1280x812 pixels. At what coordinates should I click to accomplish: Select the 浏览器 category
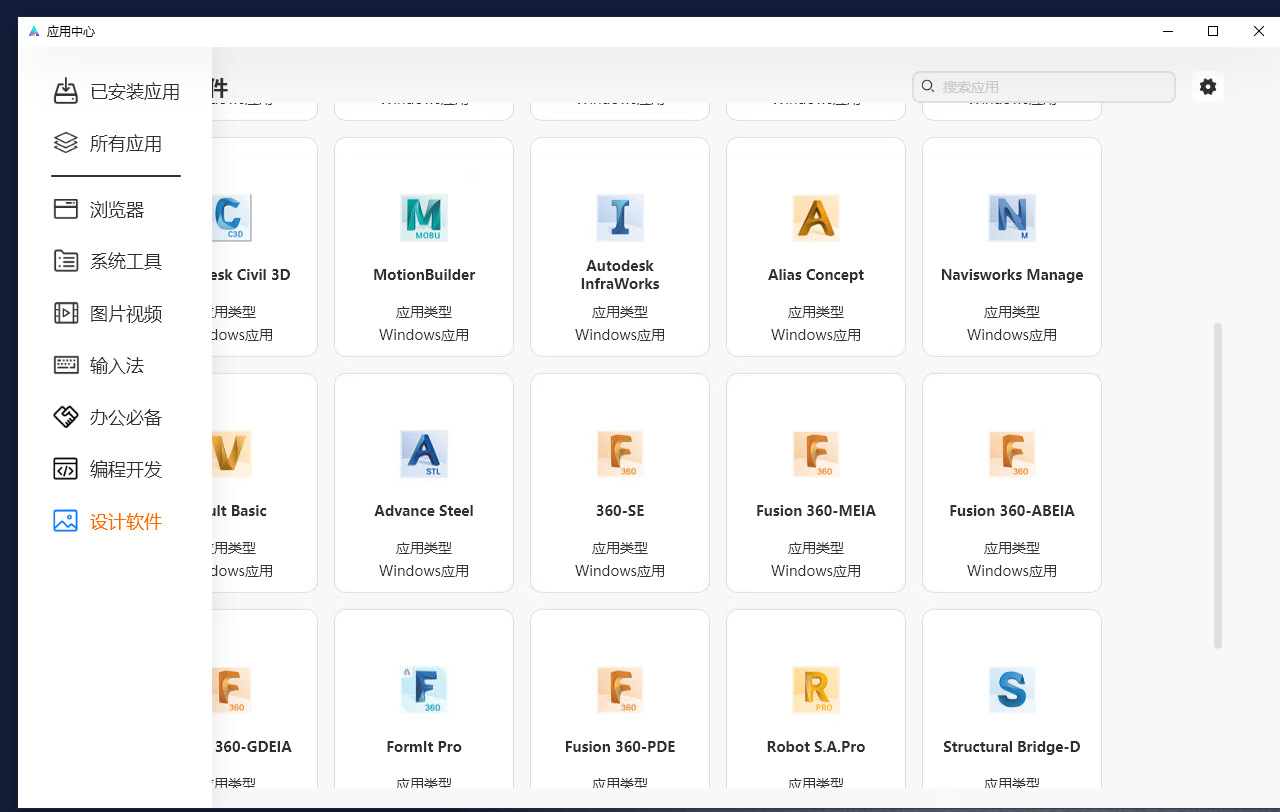(x=116, y=209)
